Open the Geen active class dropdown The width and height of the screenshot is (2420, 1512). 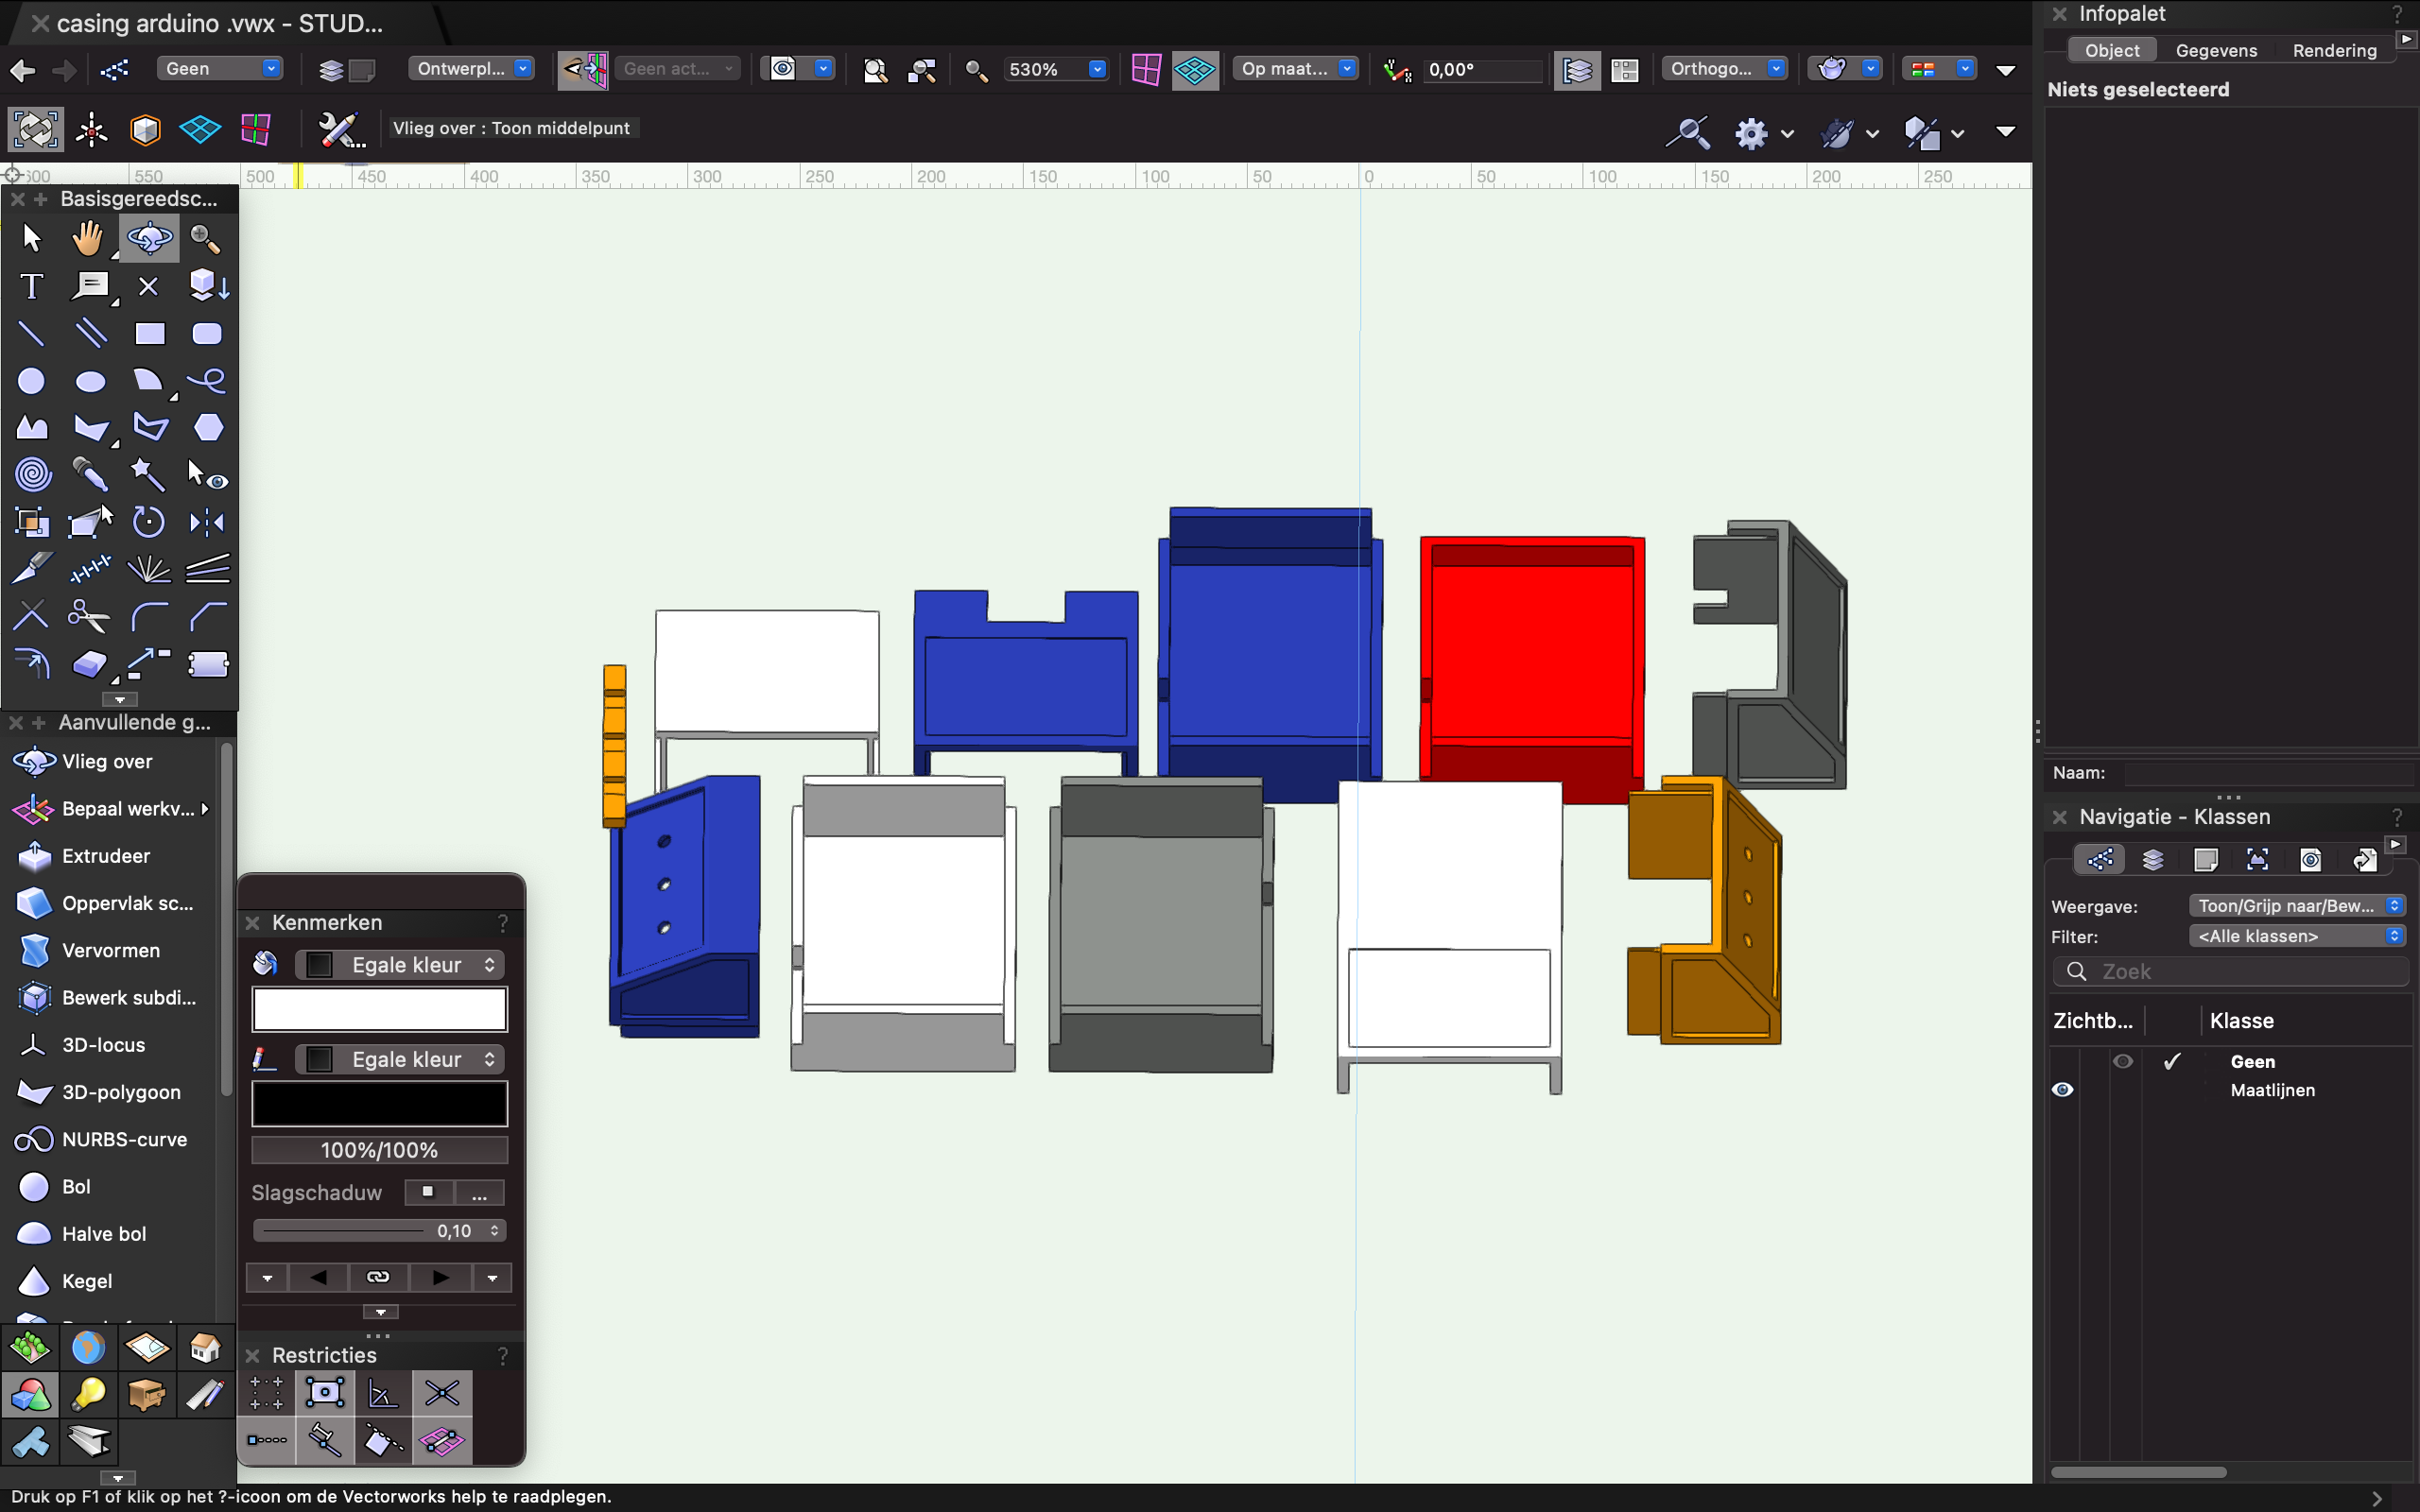tap(219, 69)
